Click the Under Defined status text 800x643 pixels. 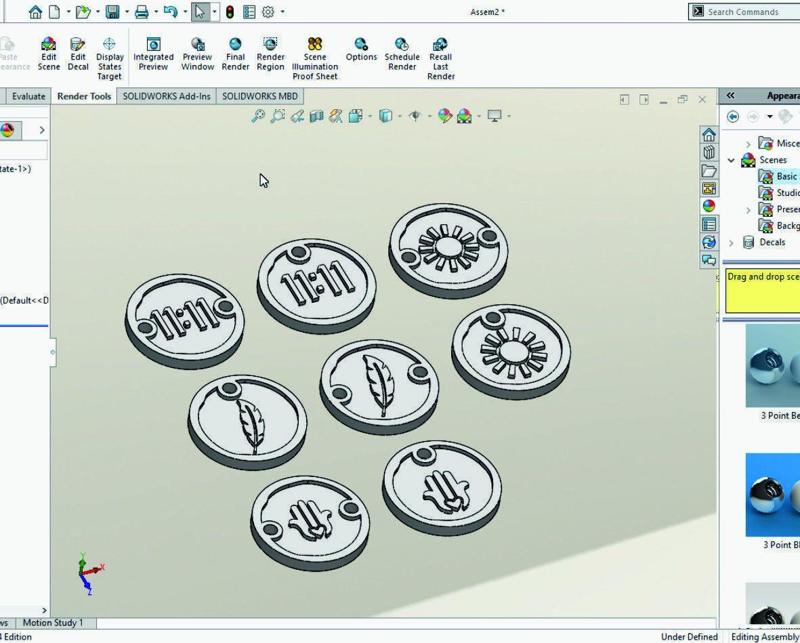[689, 636]
